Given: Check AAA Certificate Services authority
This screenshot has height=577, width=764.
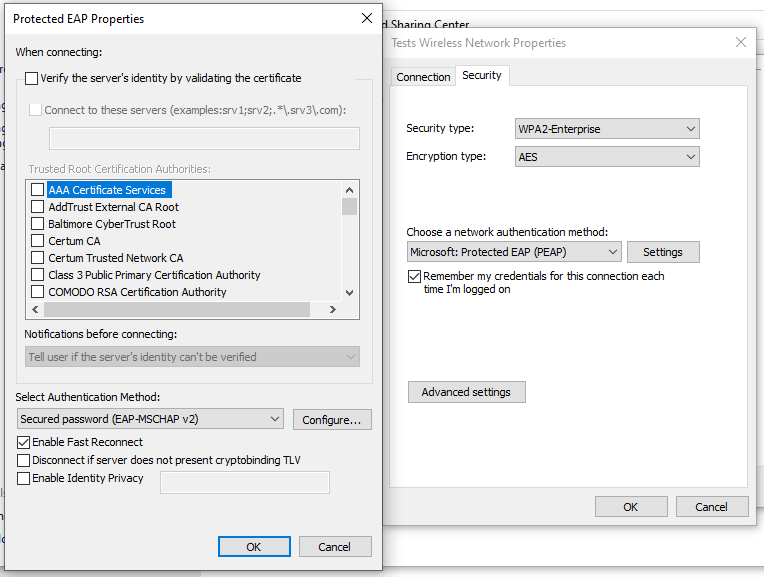Looking at the screenshot, I should pyautogui.click(x=38, y=190).
